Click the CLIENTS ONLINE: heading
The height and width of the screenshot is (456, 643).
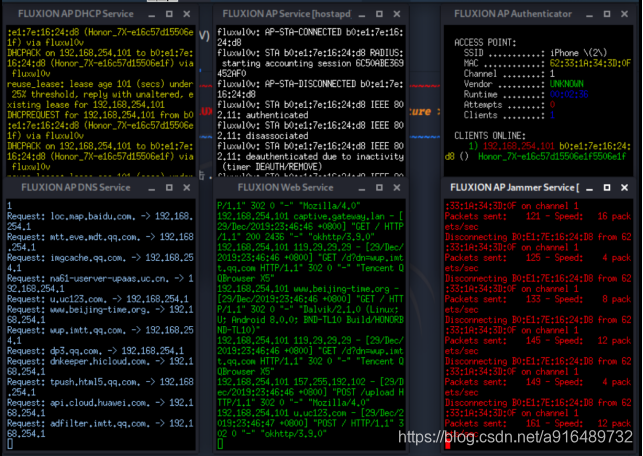coord(490,136)
